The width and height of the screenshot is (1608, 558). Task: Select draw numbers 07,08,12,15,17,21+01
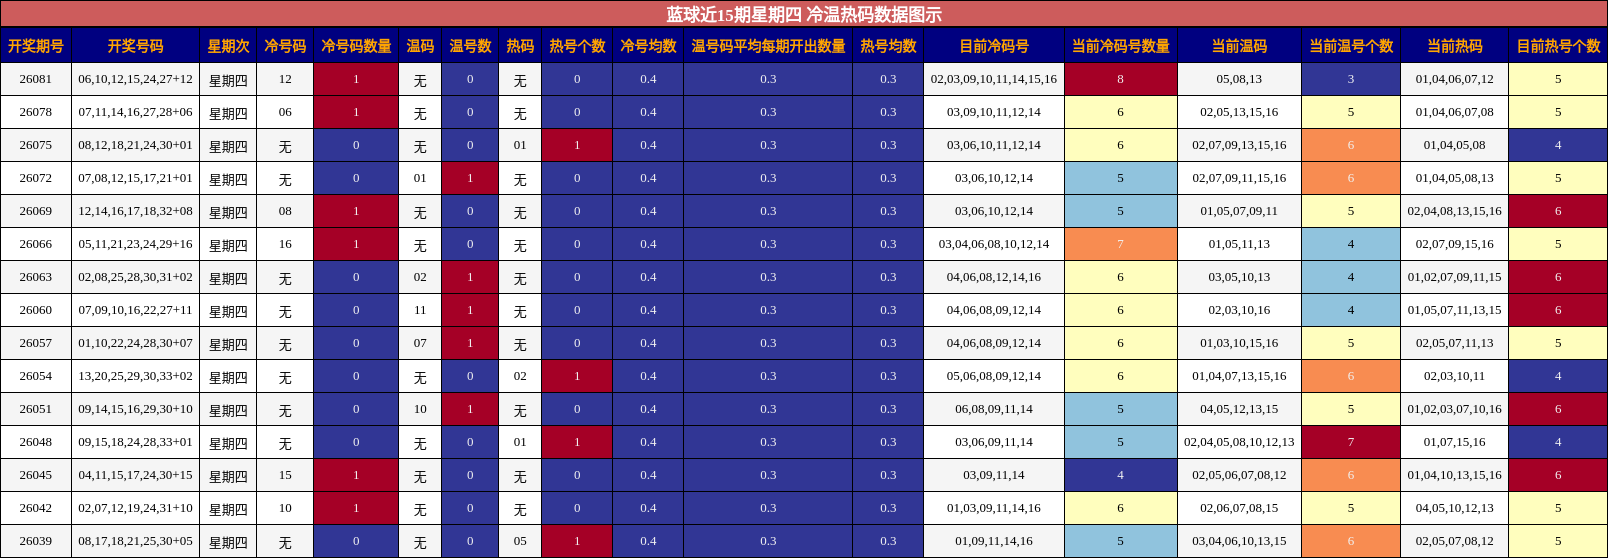[135, 178]
